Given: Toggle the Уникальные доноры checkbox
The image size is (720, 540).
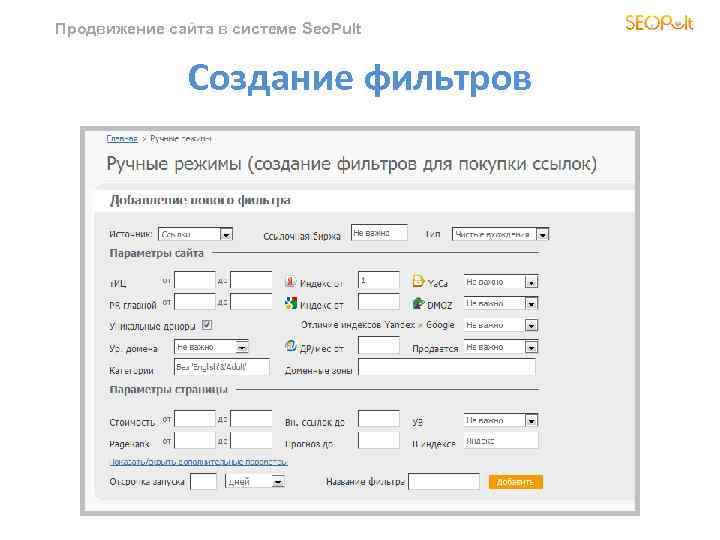Looking at the screenshot, I should (x=207, y=325).
